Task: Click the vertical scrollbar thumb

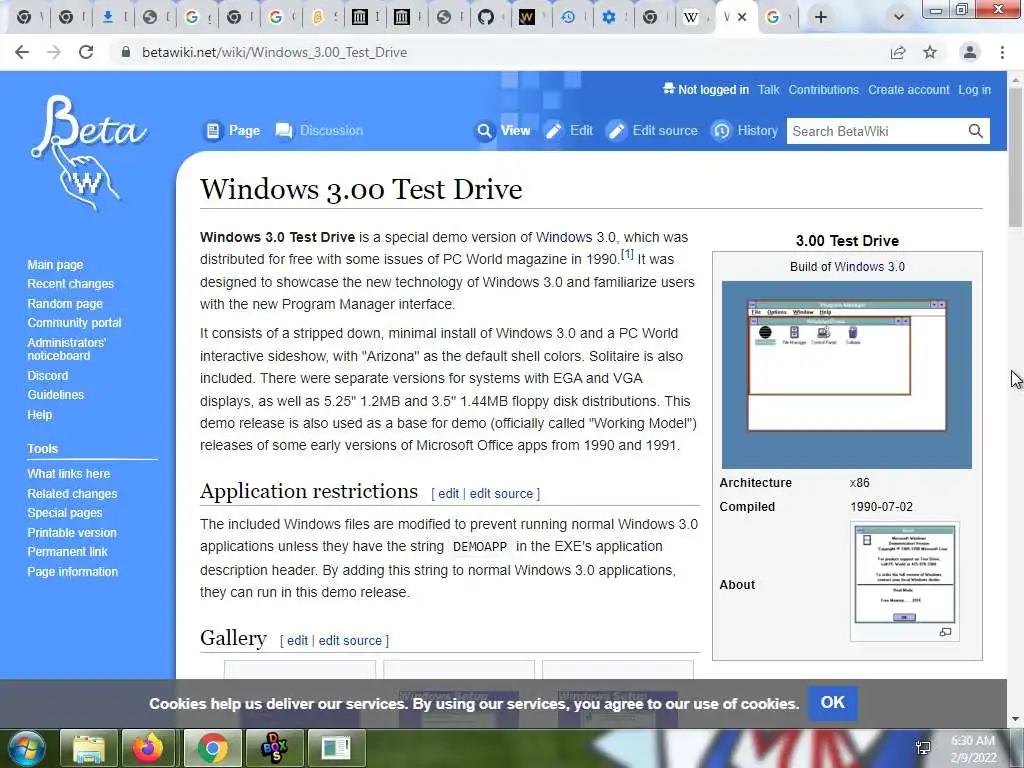Action: [1016, 157]
